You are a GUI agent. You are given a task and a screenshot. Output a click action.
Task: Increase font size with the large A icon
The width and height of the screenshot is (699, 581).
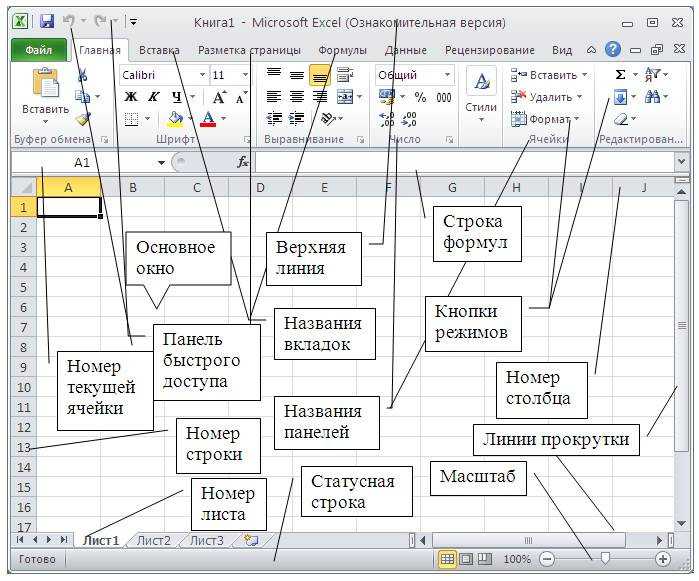click(x=219, y=97)
